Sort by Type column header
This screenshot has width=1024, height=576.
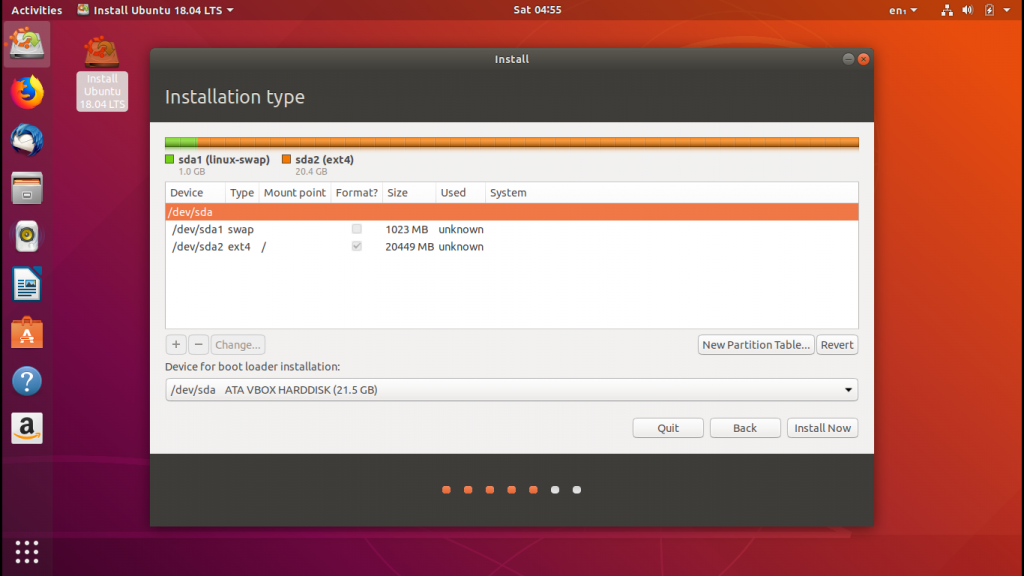(242, 193)
